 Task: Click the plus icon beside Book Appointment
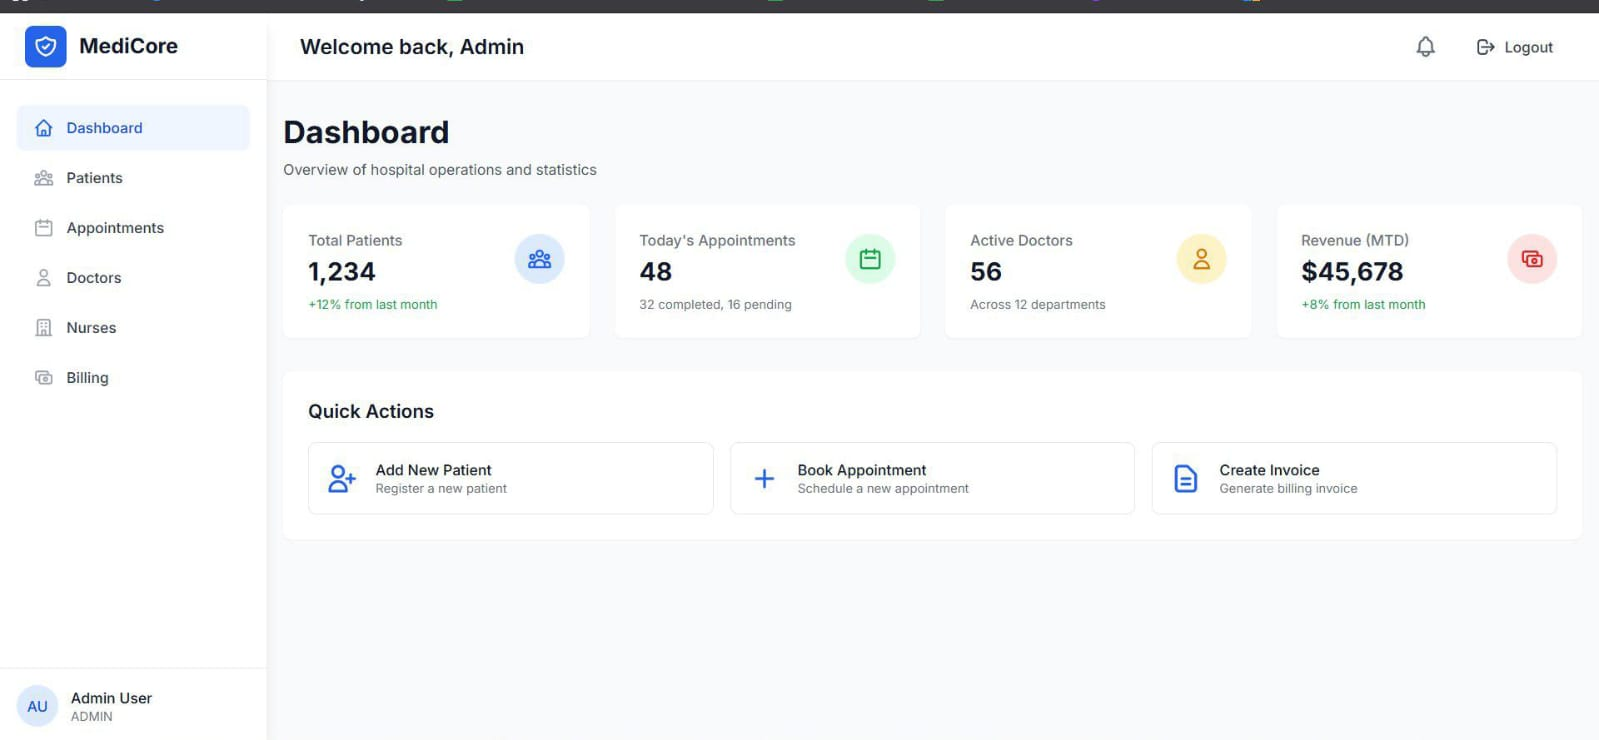click(764, 479)
